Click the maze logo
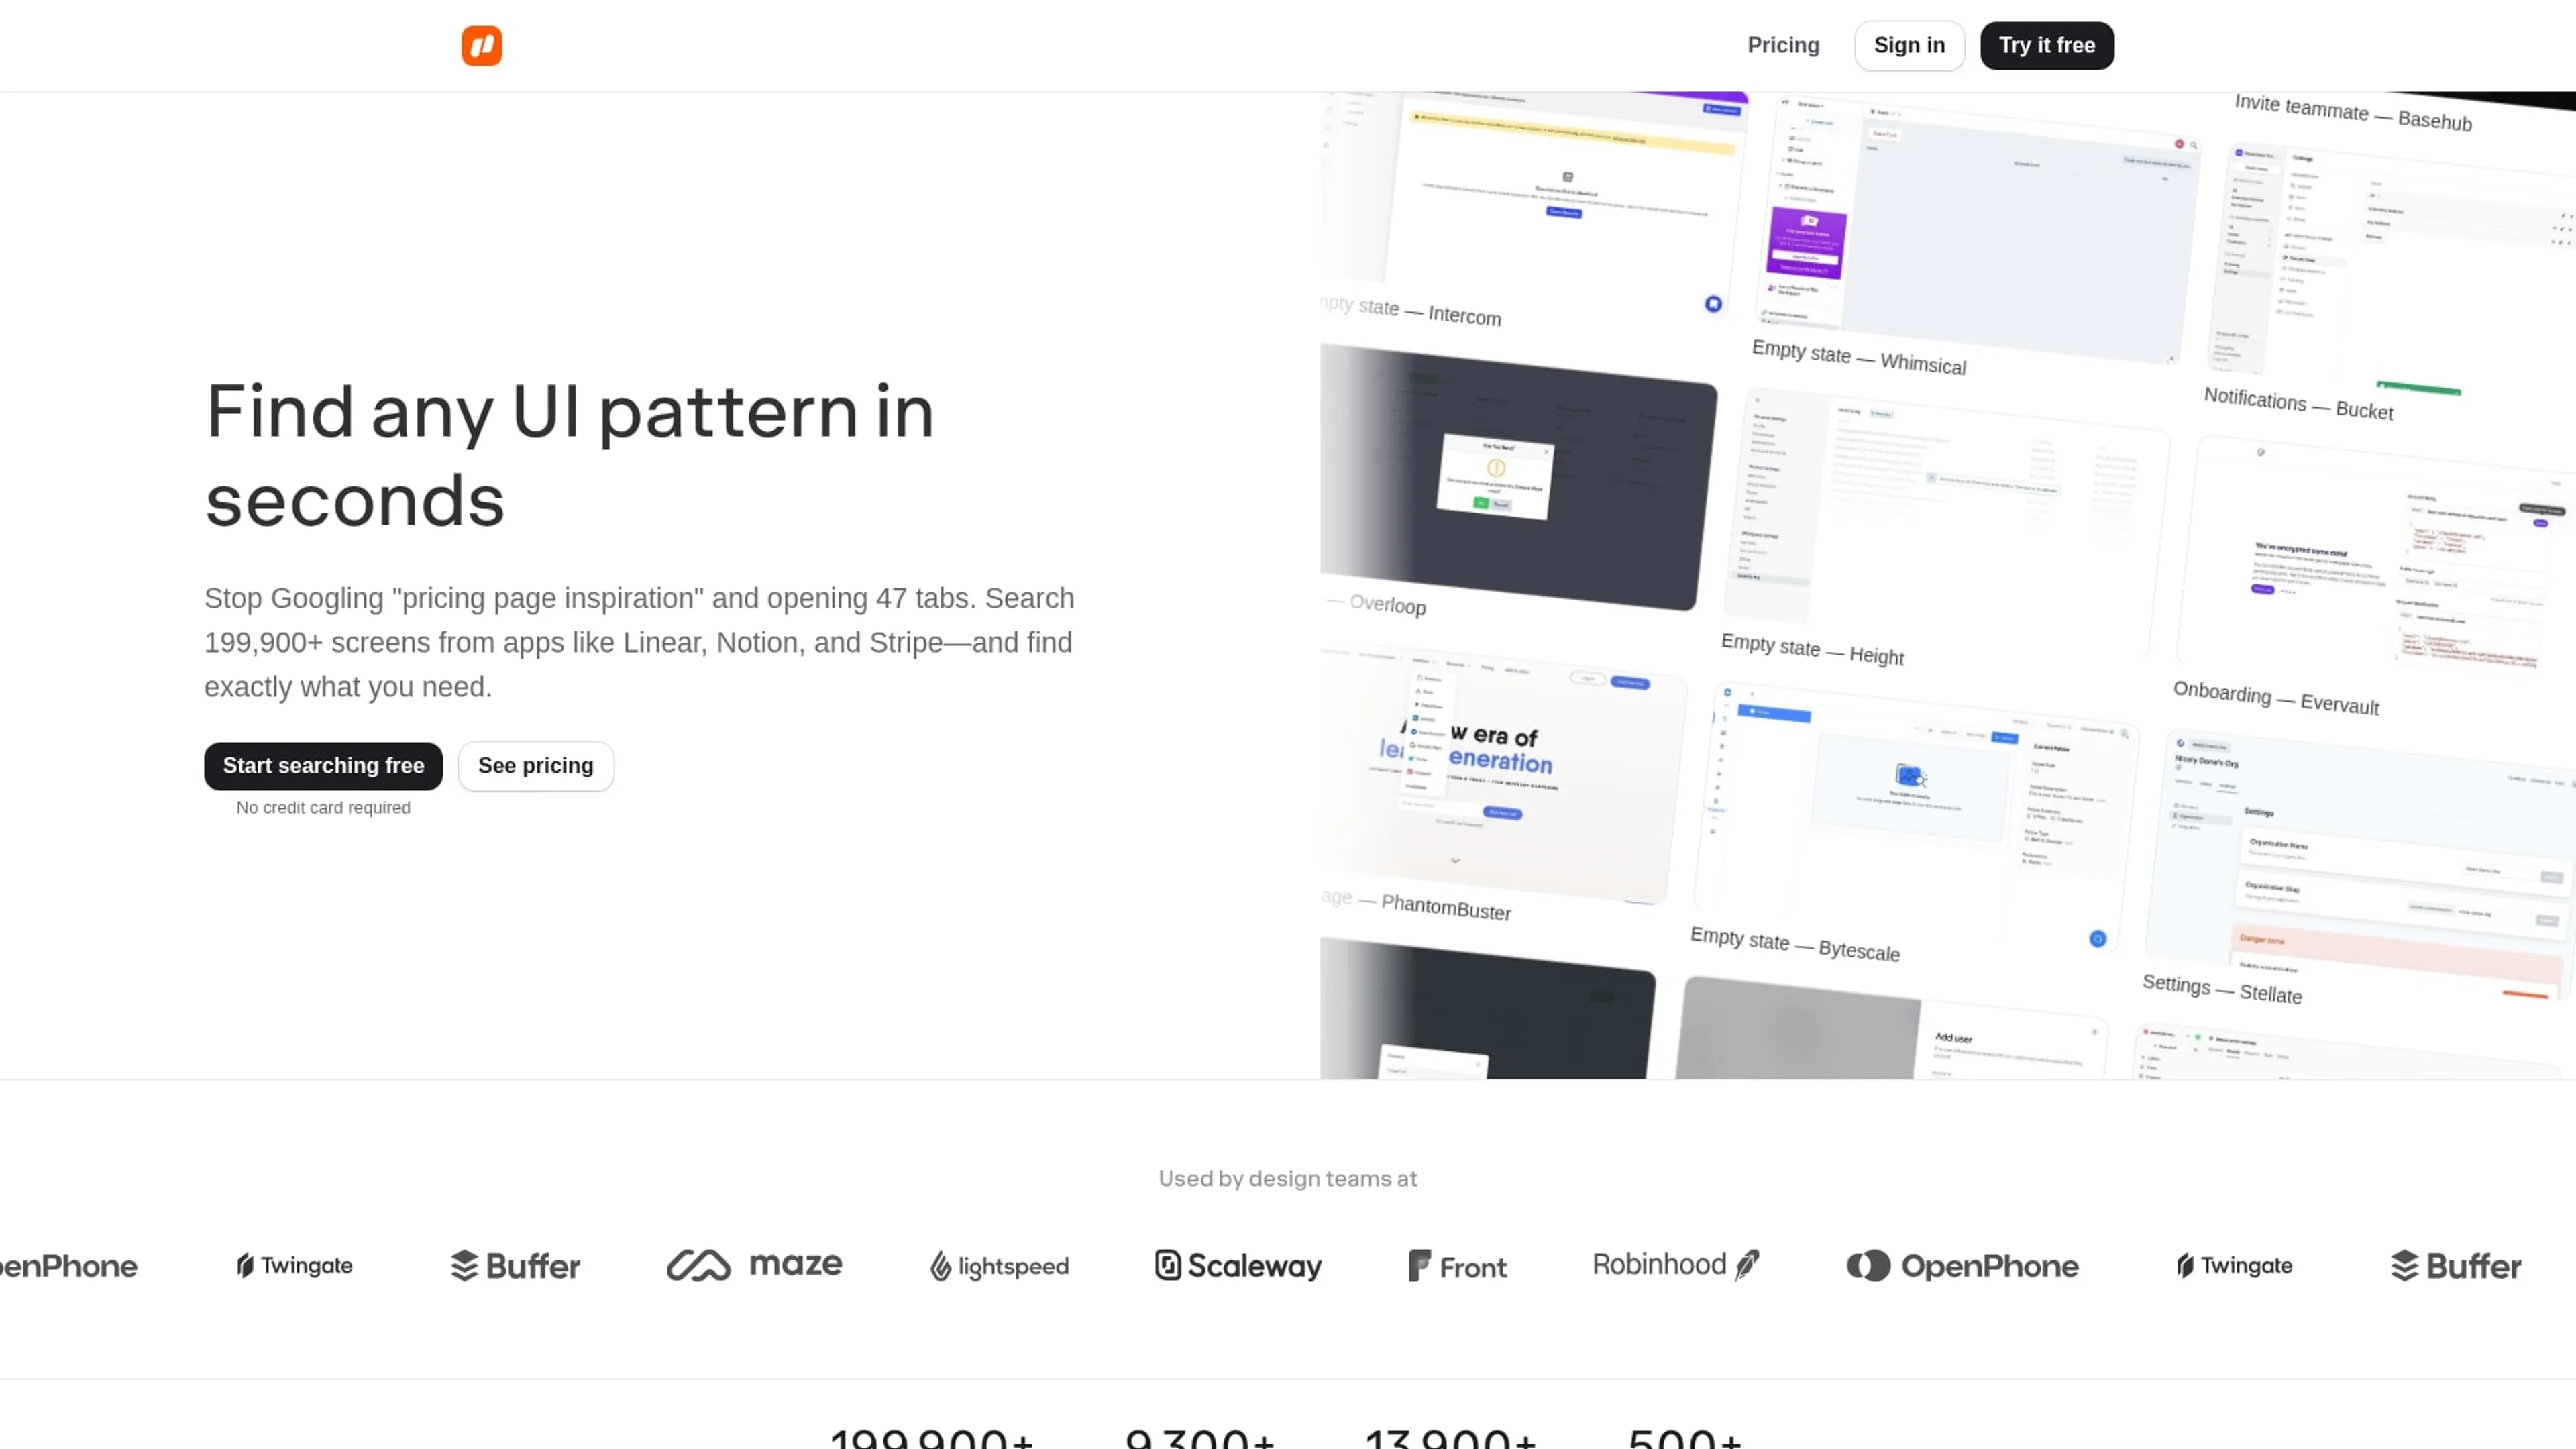Viewport: 2576px width, 1449px height. pos(755,1264)
